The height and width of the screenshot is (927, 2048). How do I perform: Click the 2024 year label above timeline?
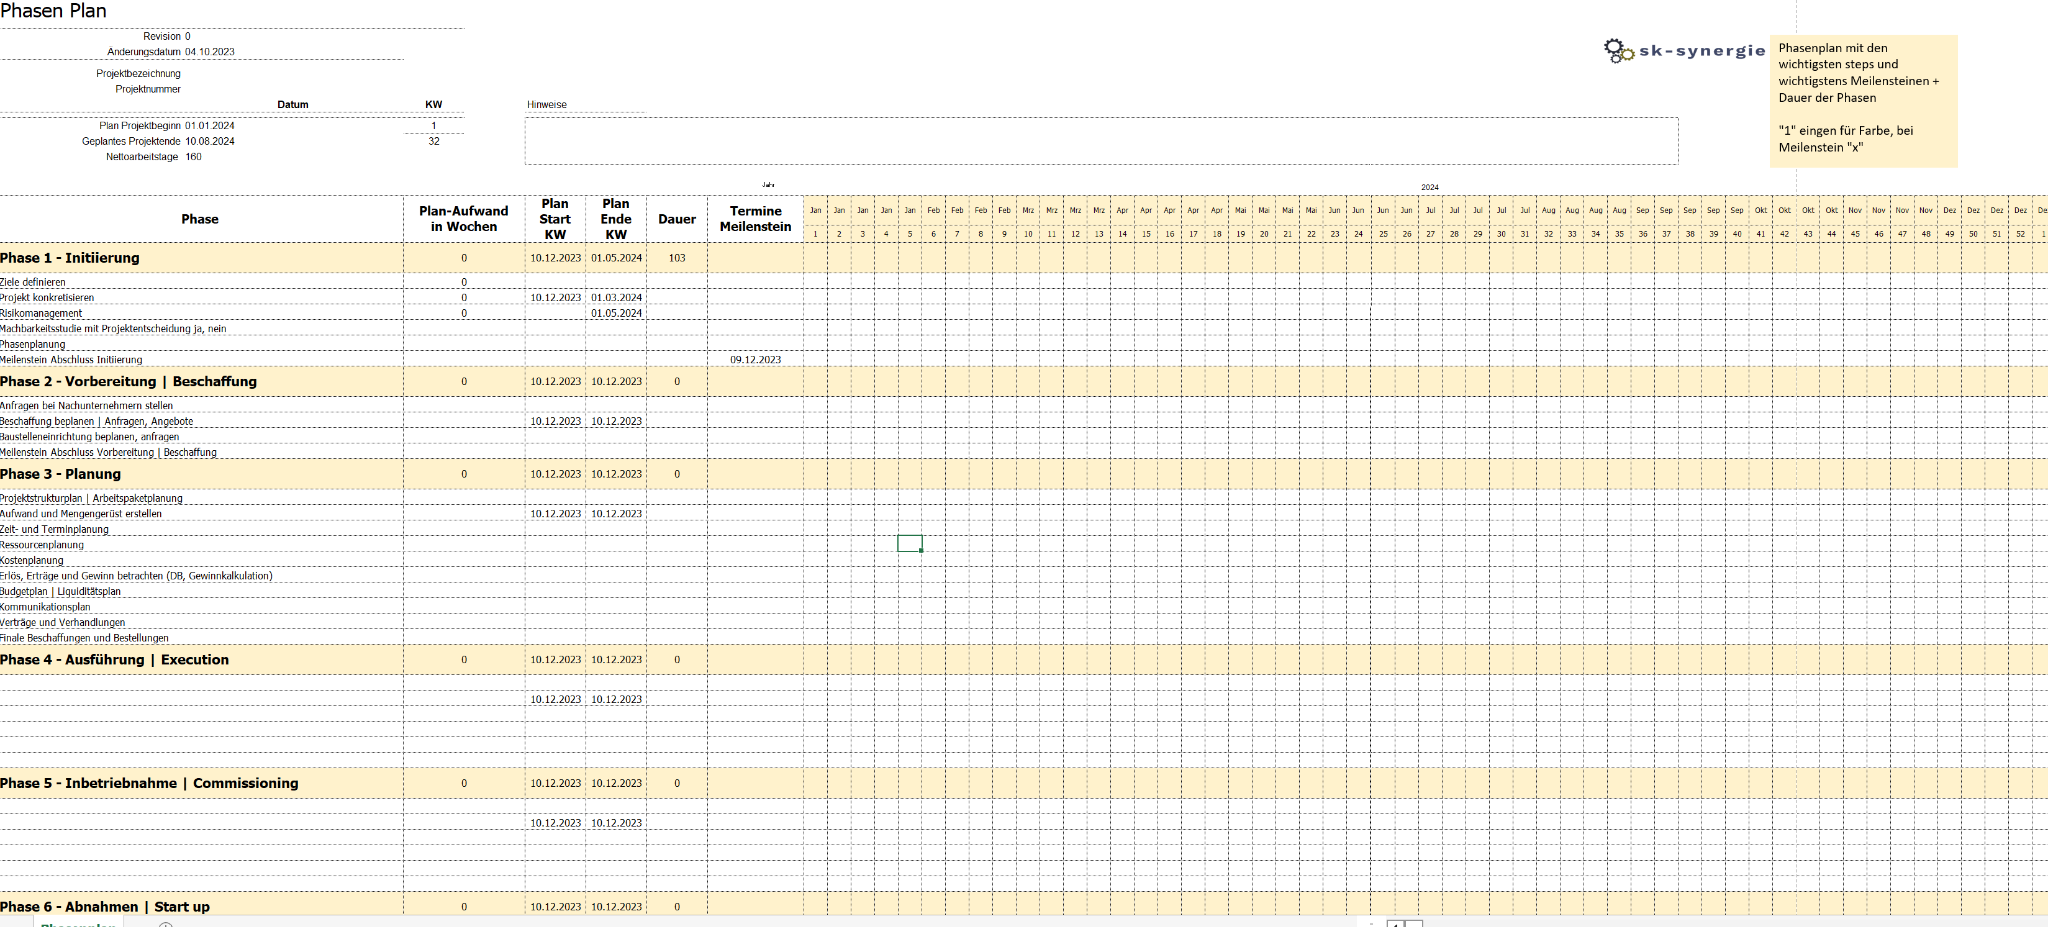(1430, 187)
